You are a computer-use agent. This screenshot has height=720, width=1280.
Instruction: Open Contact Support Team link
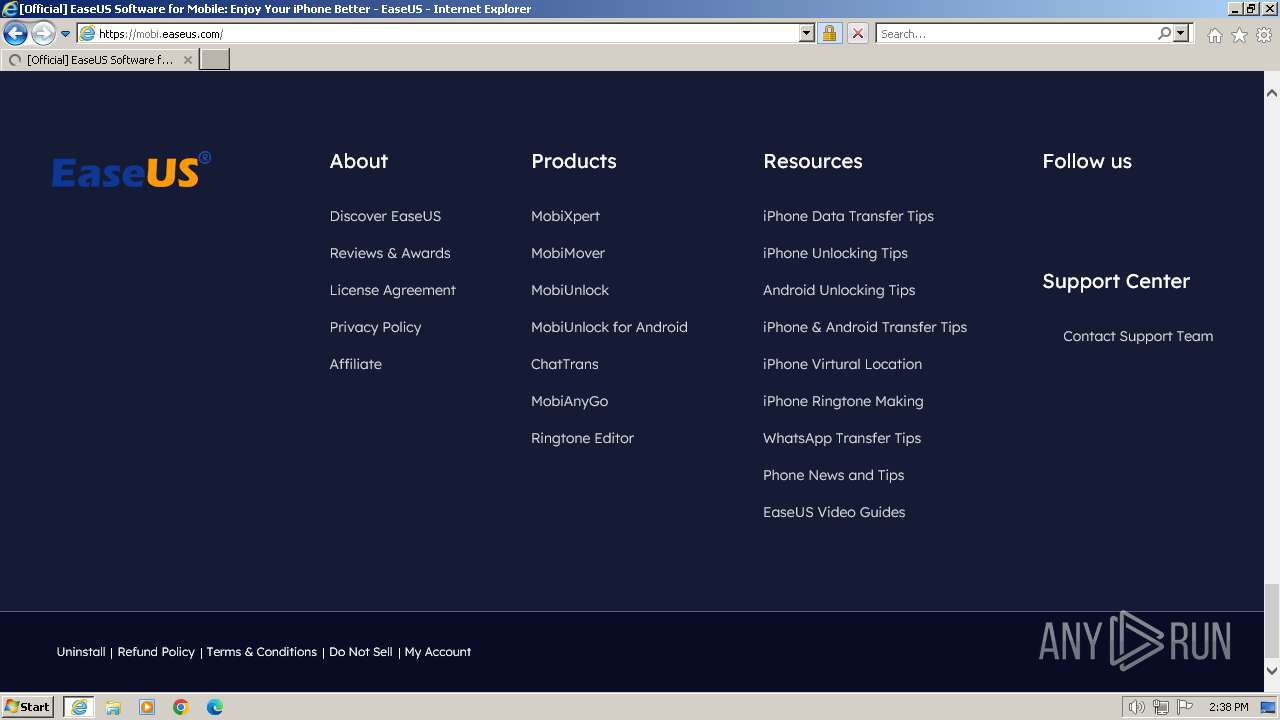[1138, 336]
